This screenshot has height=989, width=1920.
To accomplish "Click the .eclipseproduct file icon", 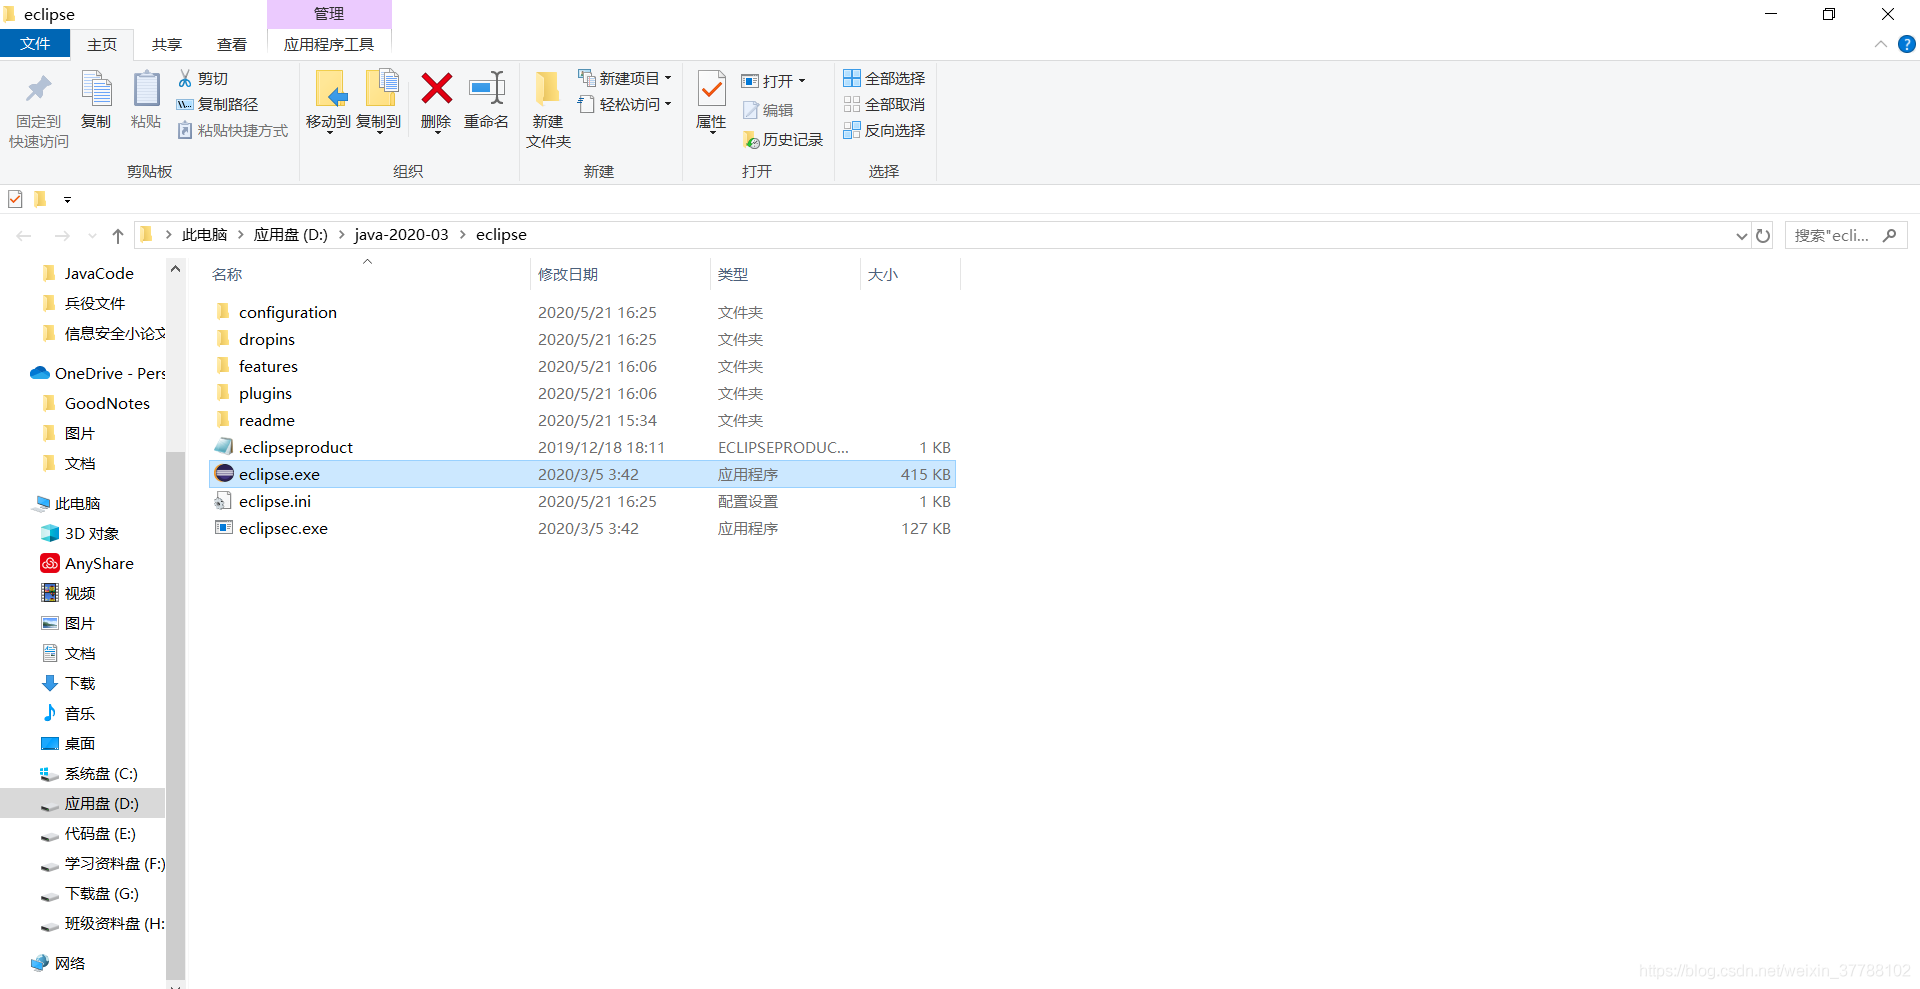I will coord(224,446).
